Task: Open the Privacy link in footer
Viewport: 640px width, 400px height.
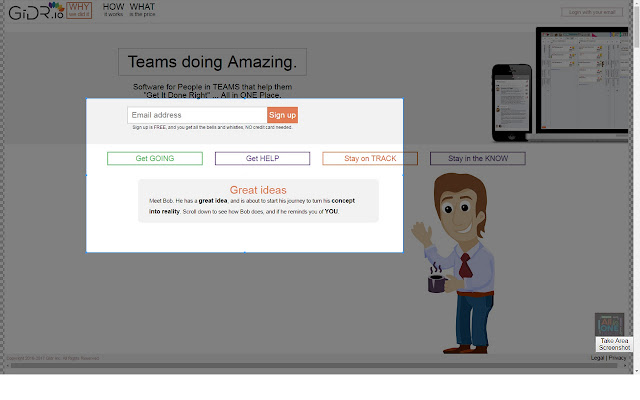Action: click(617, 358)
